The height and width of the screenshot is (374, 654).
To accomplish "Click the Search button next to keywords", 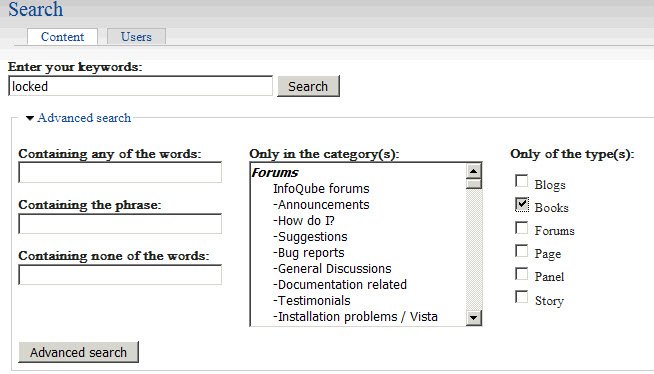I will click(x=308, y=86).
